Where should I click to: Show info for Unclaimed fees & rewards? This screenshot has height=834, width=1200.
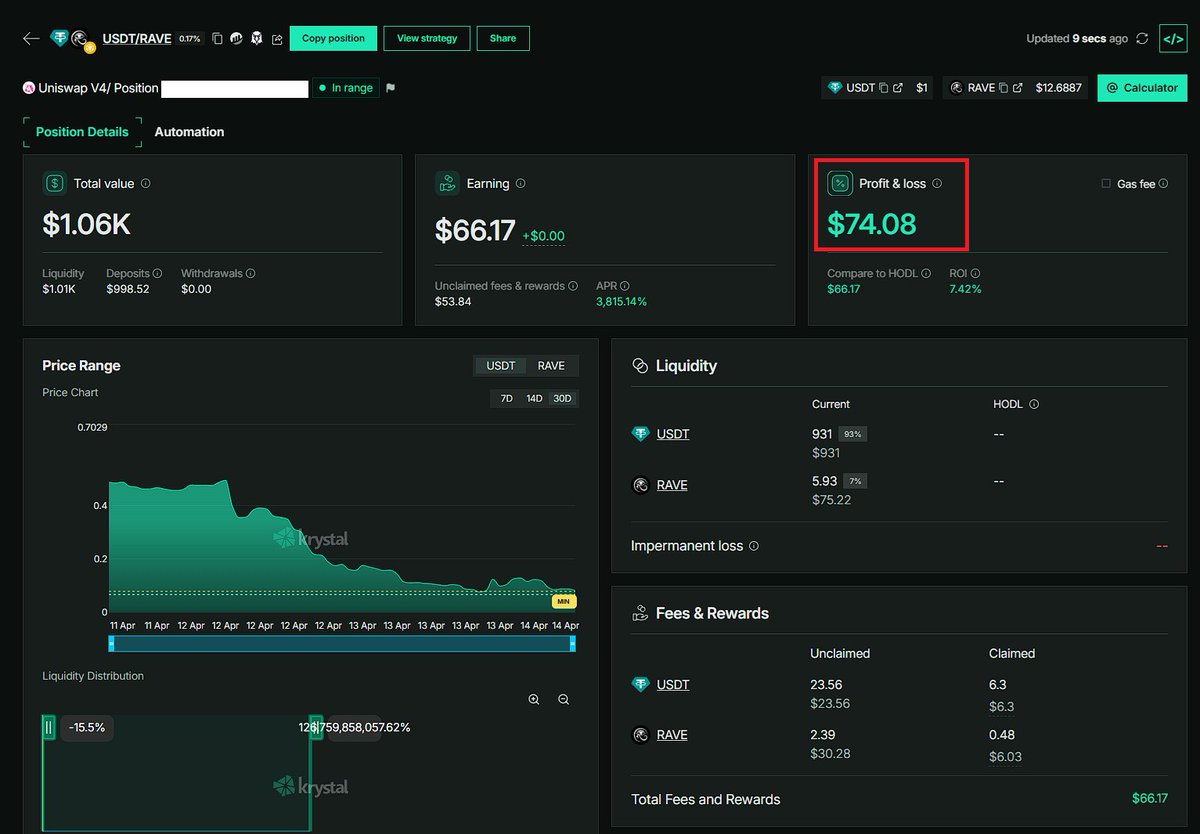point(573,286)
